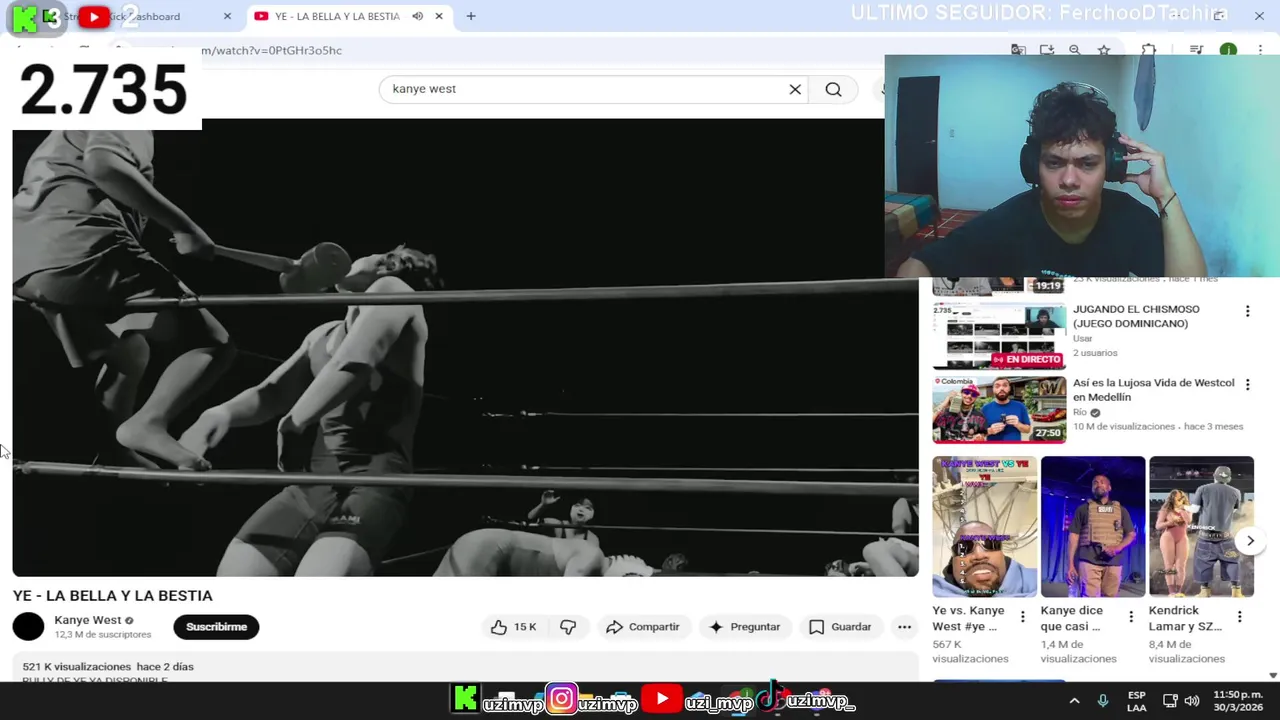1280x720 pixels.
Task: Click the page scrollbar down arrow
Action: (1273, 676)
